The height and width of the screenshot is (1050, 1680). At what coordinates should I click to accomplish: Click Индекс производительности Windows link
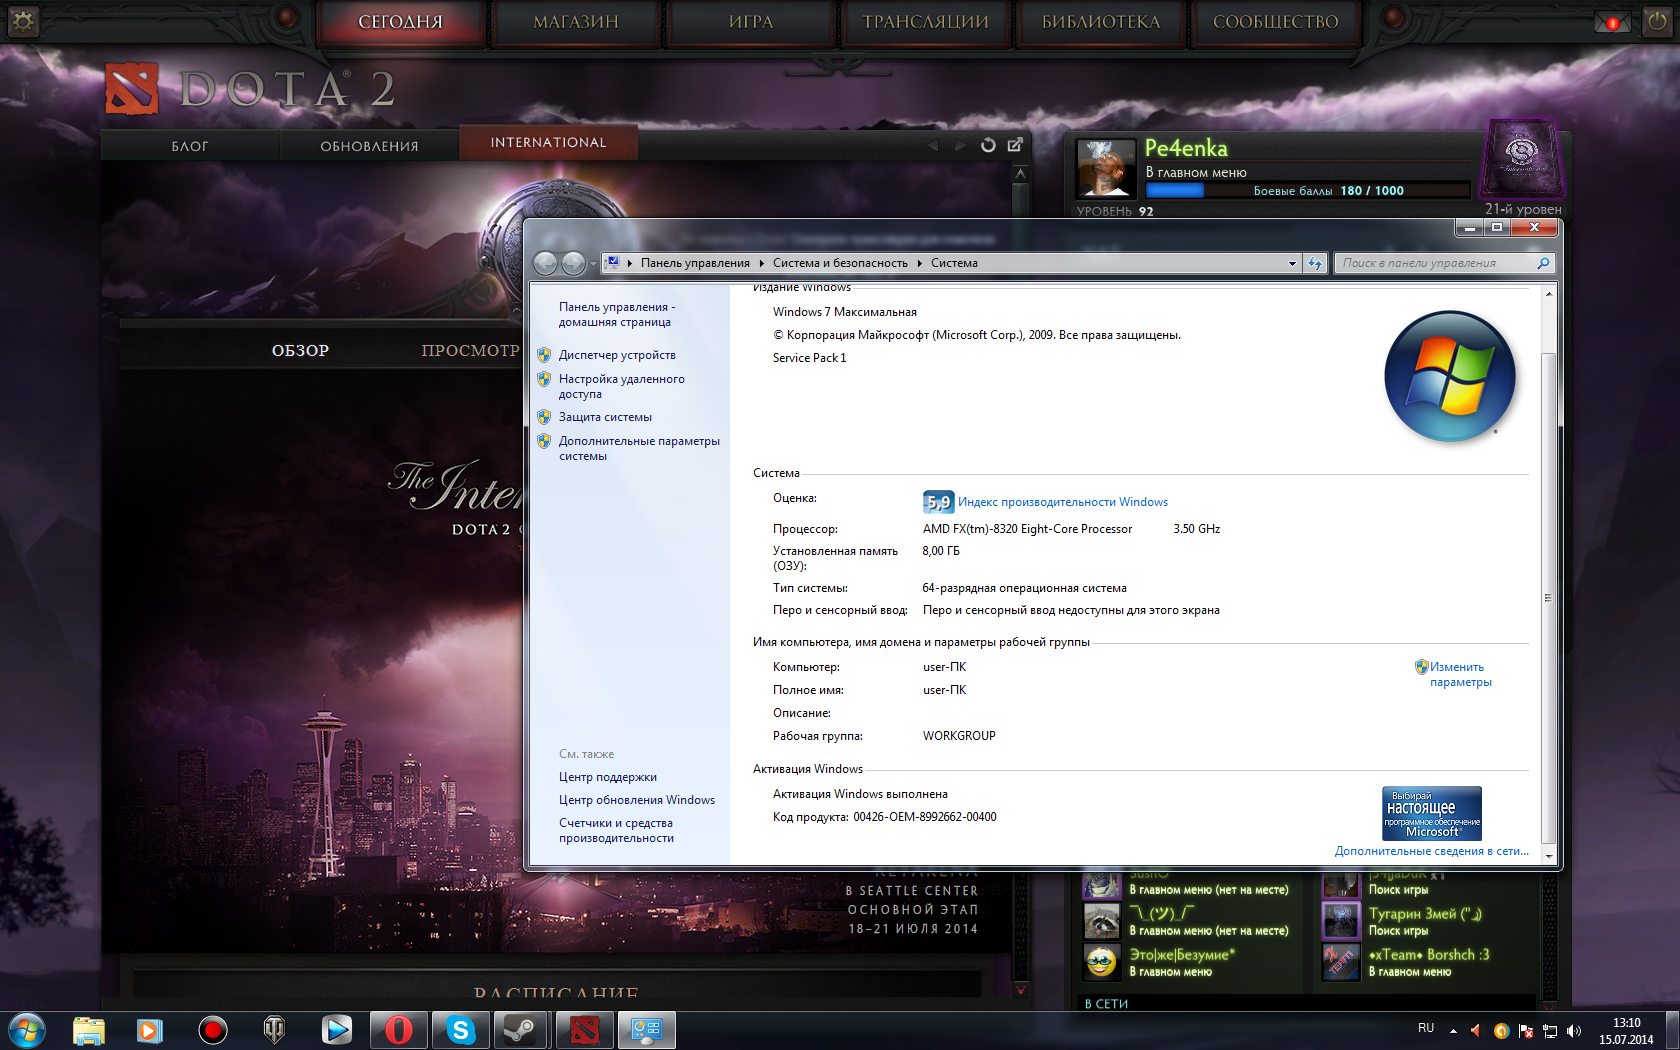click(1062, 502)
